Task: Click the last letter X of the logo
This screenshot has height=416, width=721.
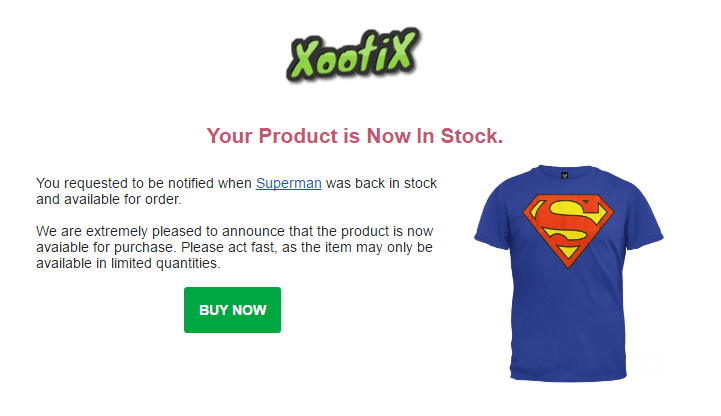Action: click(x=403, y=50)
